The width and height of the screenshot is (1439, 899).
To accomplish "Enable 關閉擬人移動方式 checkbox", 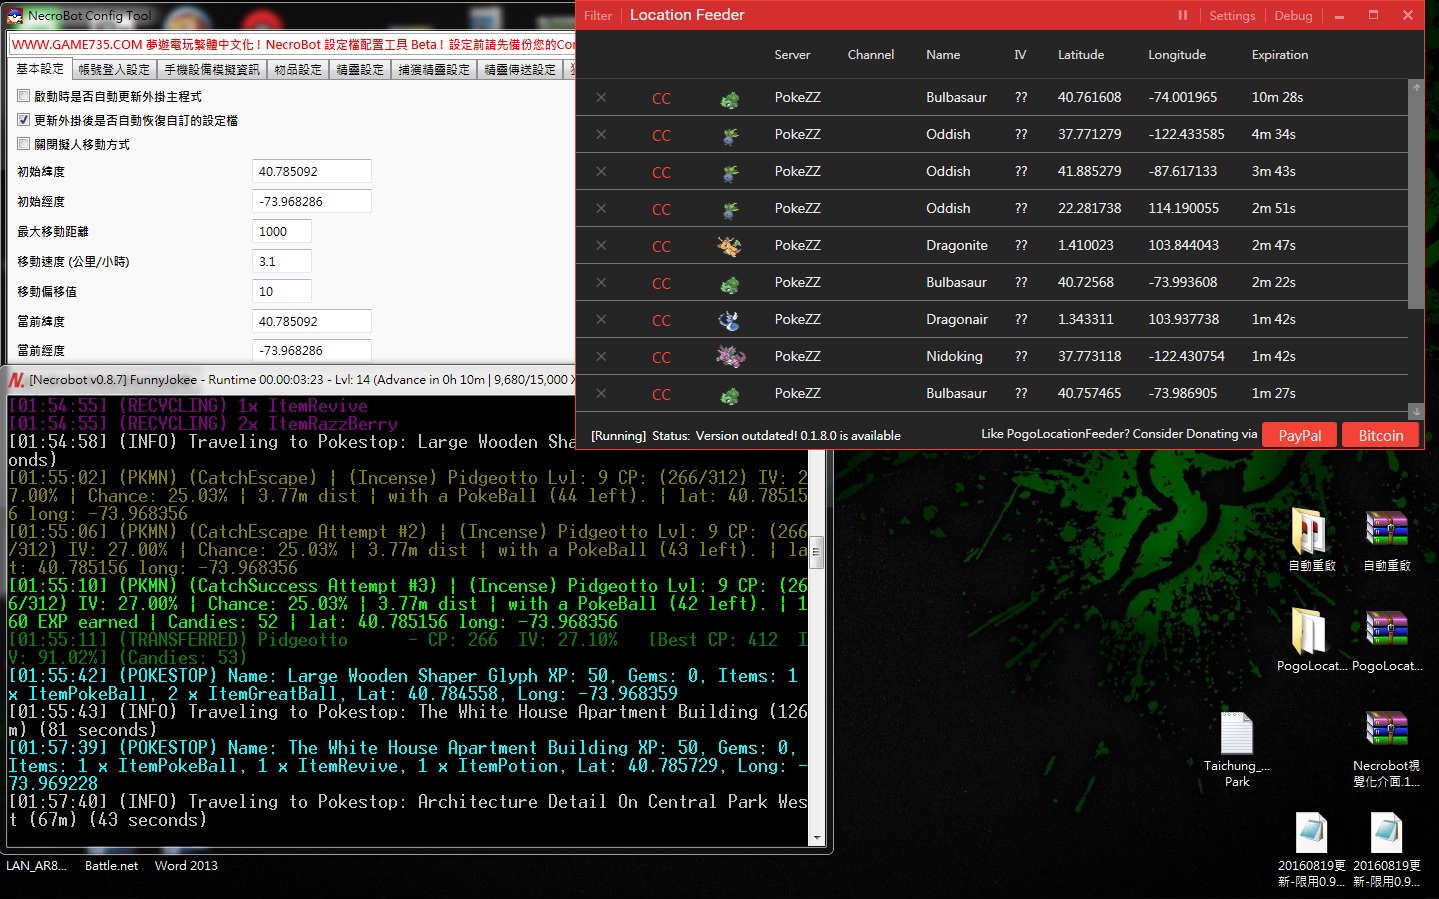I will 24,144.
